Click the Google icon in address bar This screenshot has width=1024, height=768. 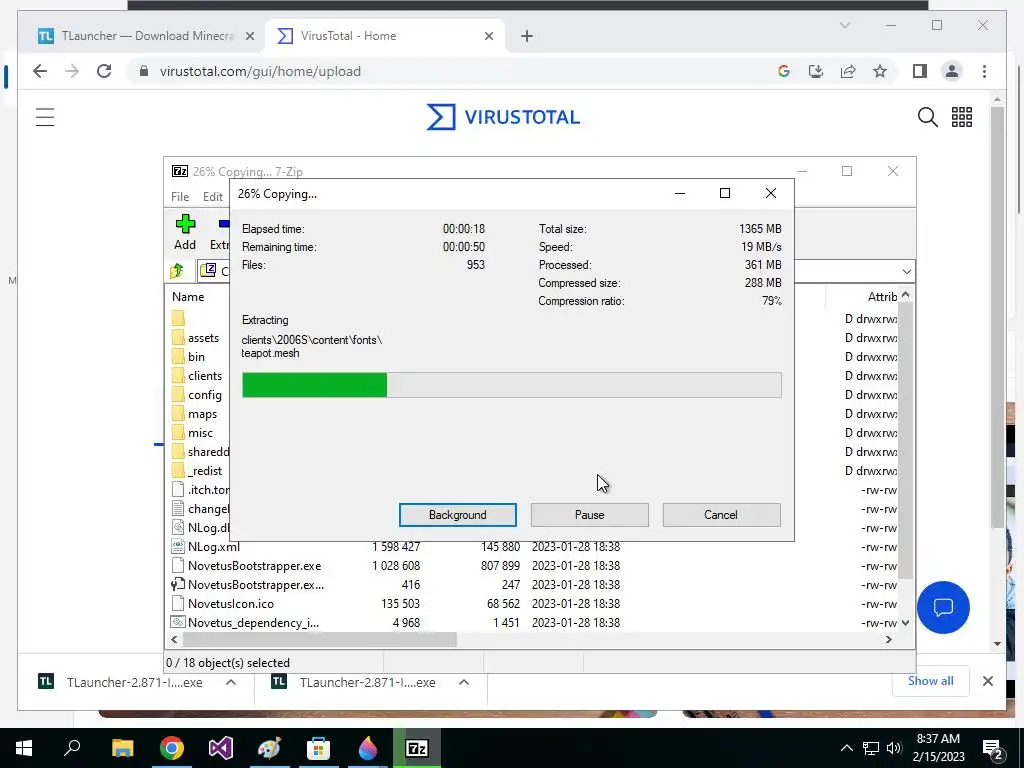(x=784, y=71)
